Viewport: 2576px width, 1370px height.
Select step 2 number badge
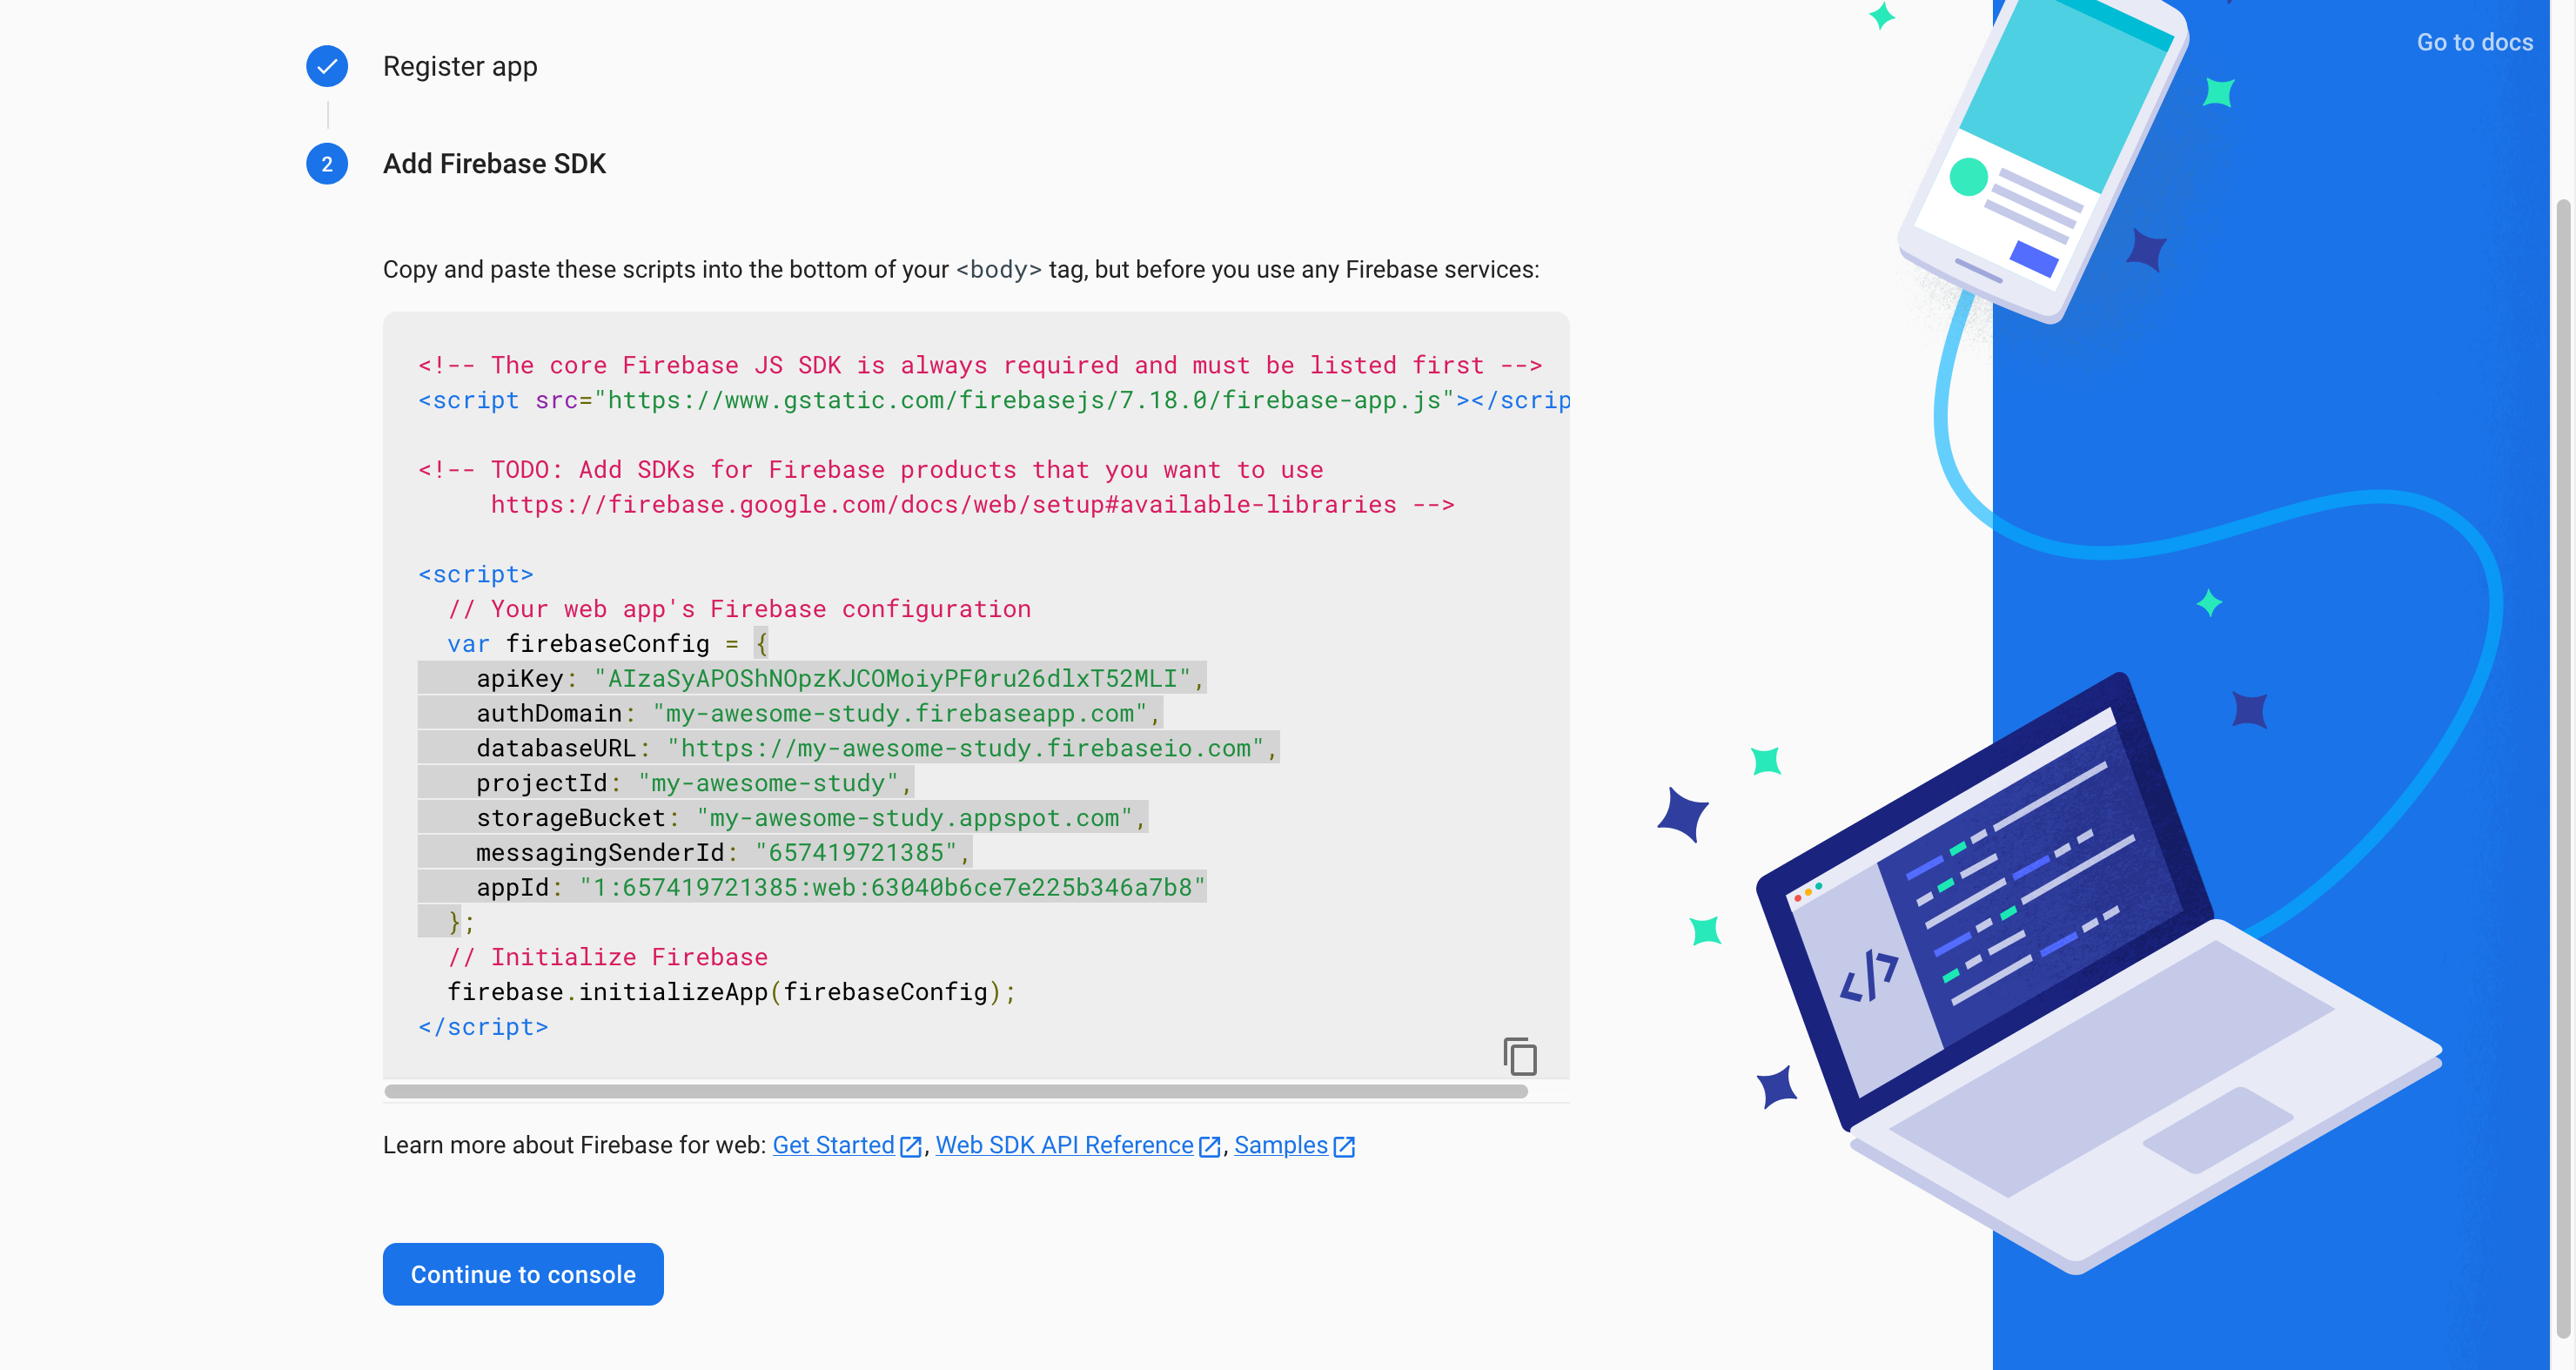click(327, 164)
